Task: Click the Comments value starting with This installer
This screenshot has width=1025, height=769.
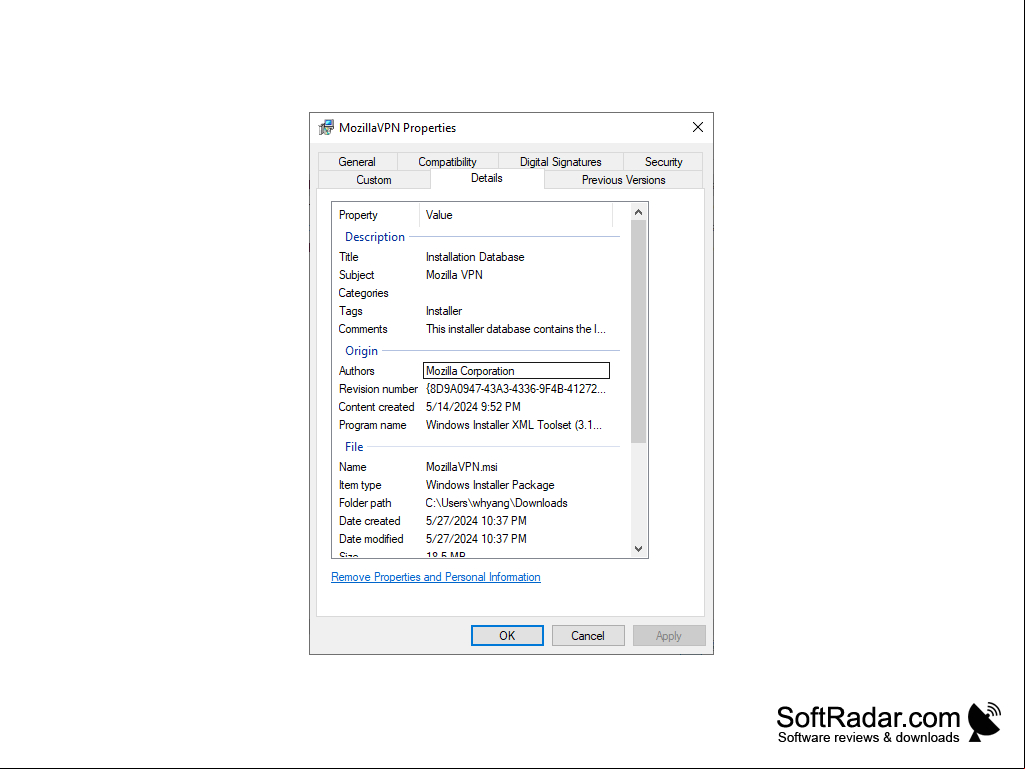Action: (516, 329)
